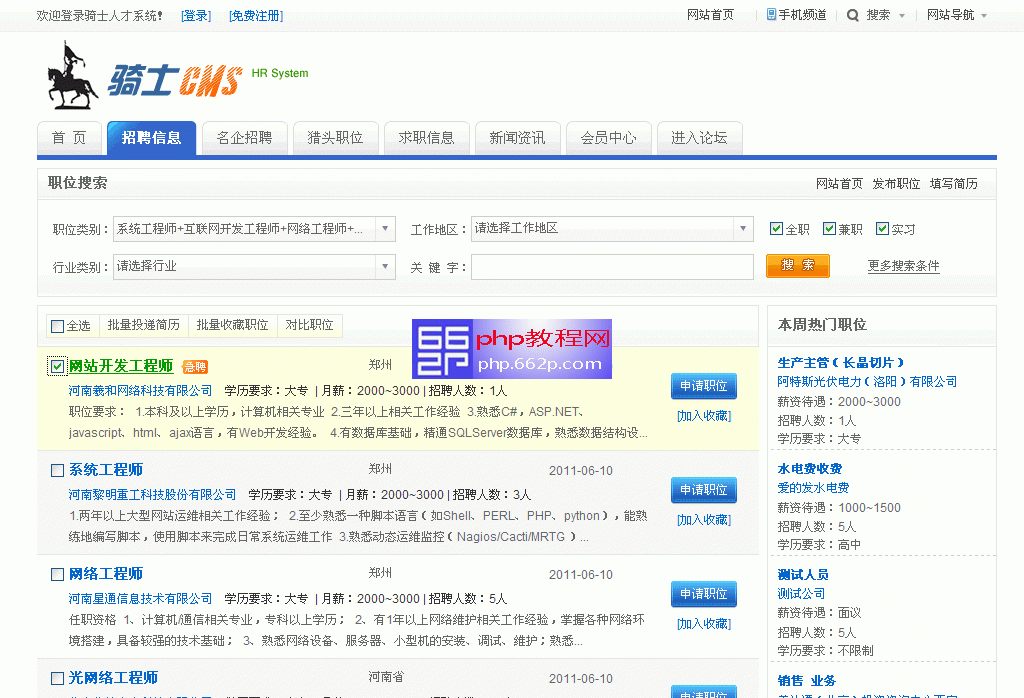The image size is (1024, 698).
Task: Open hot job 测试人员
Action: pos(803,575)
